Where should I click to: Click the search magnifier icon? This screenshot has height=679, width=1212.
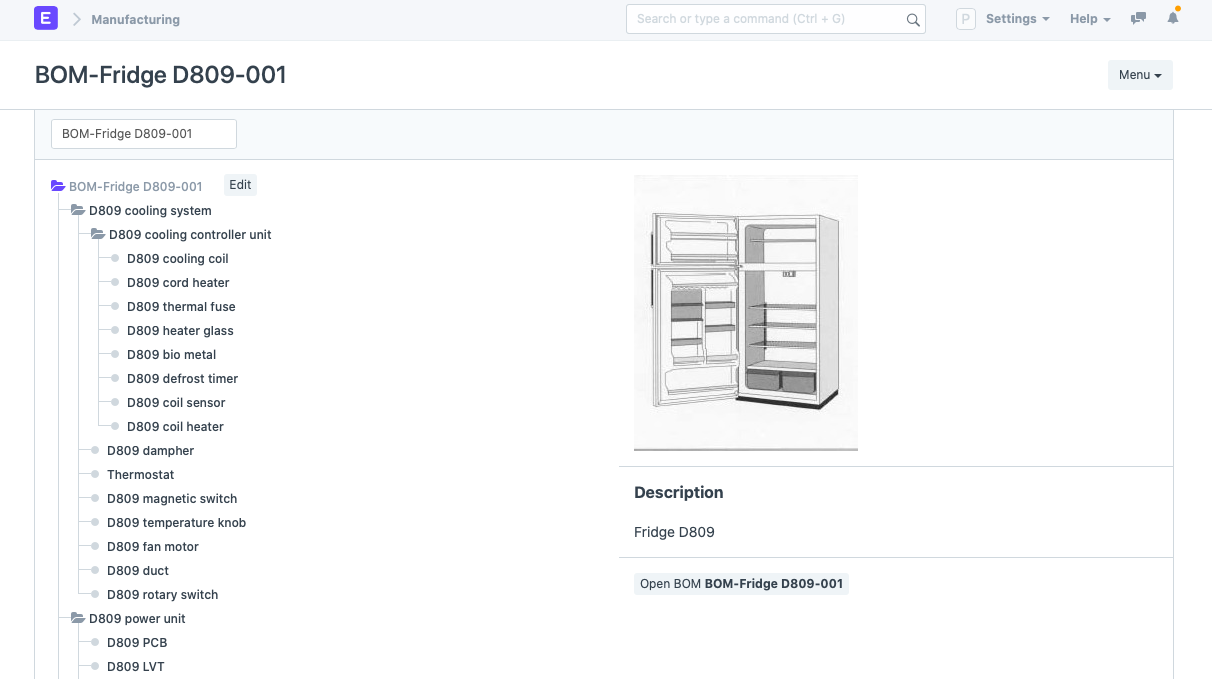[x=912, y=19]
